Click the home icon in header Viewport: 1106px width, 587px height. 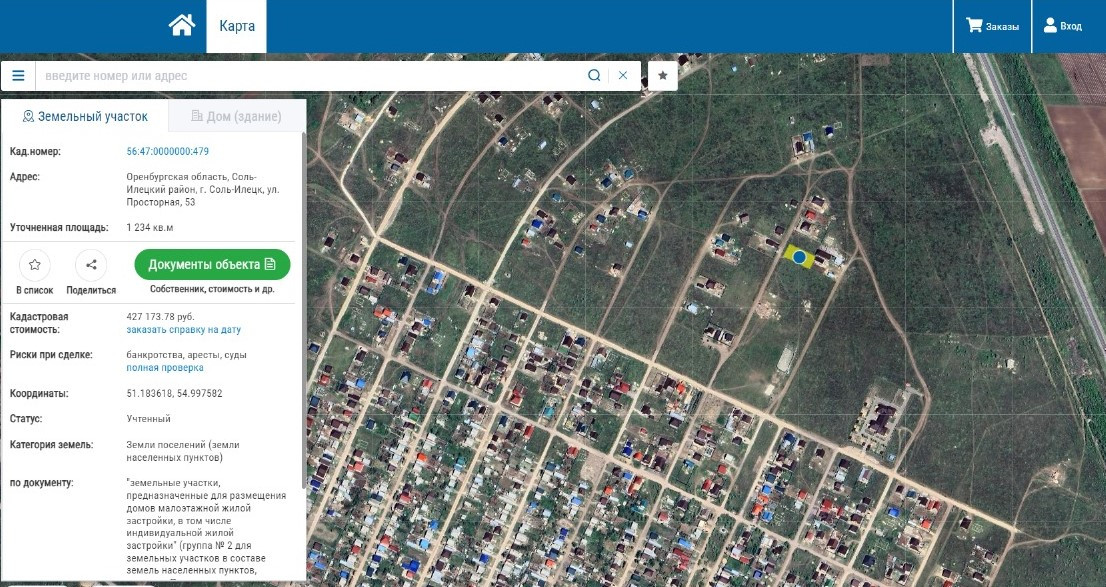pyautogui.click(x=181, y=26)
